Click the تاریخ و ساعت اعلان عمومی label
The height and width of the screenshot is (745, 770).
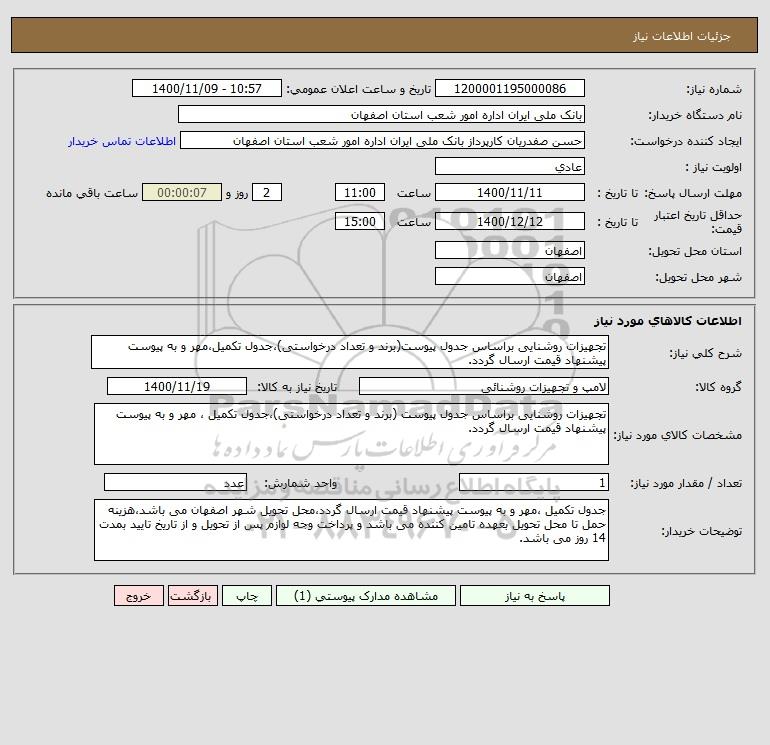tap(359, 89)
